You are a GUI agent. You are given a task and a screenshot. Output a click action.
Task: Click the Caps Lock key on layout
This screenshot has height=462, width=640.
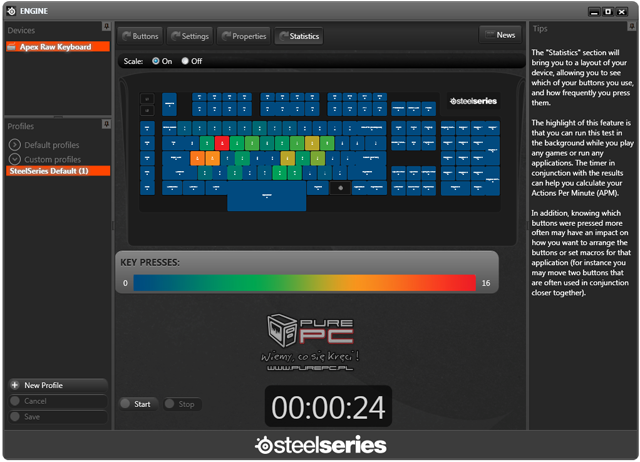tap(176, 158)
